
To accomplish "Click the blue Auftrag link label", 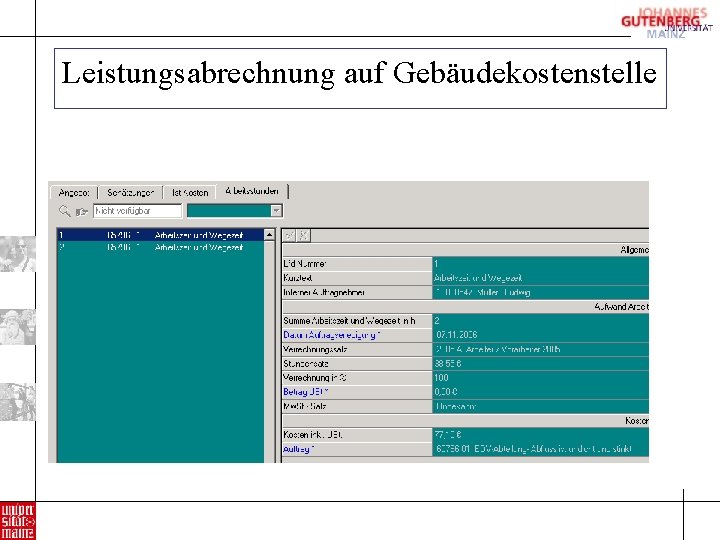I will (x=298, y=449).
